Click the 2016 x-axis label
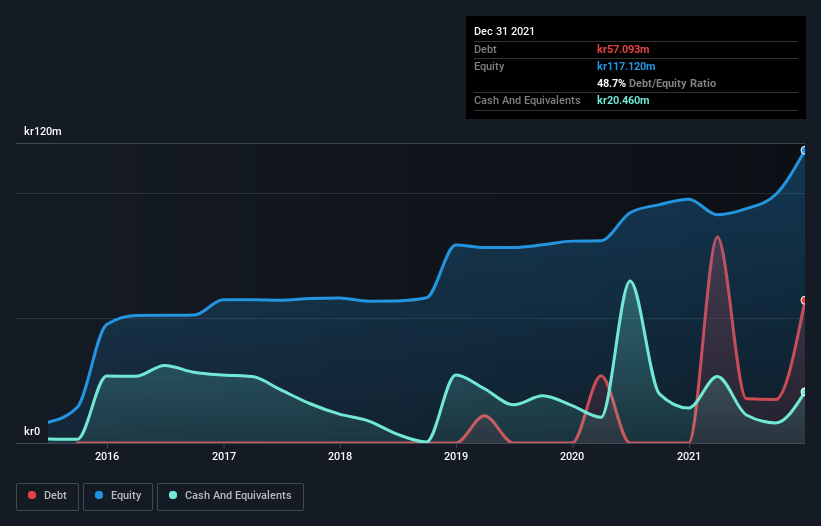Image resolution: width=821 pixels, height=526 pixels. 107,456
